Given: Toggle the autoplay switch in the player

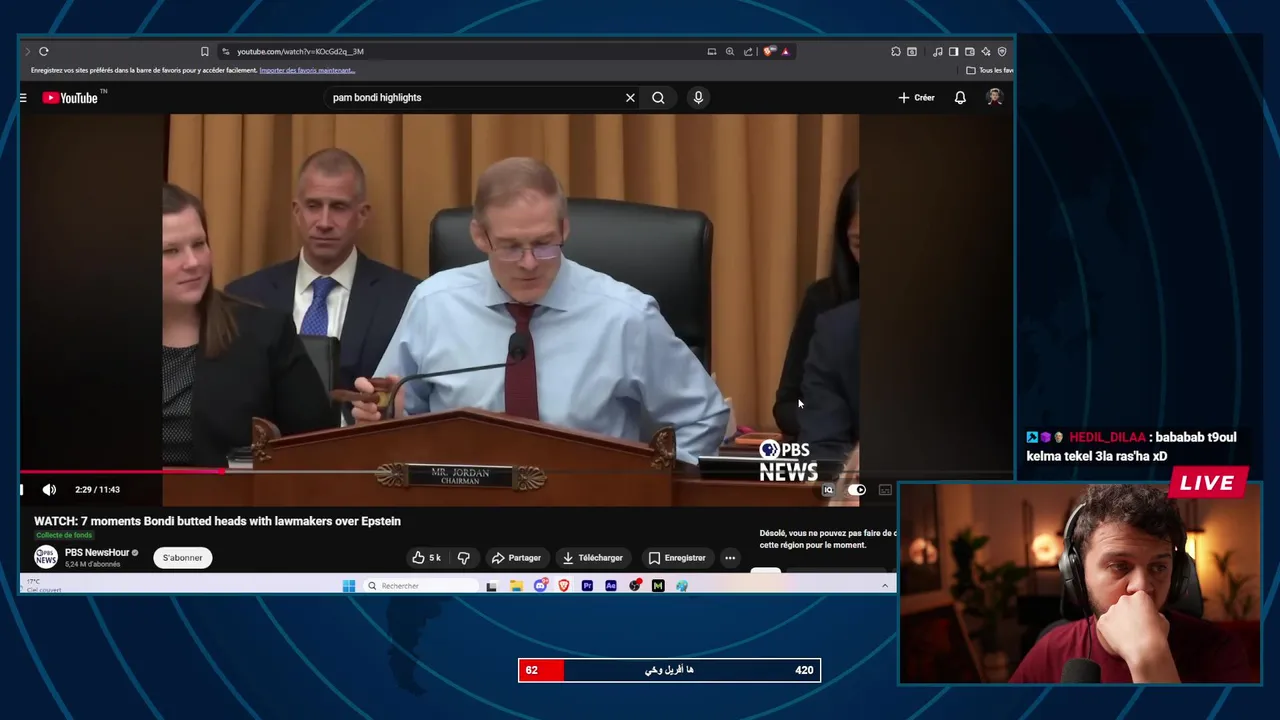Looking at the screenshot, I should coord(857,490).
